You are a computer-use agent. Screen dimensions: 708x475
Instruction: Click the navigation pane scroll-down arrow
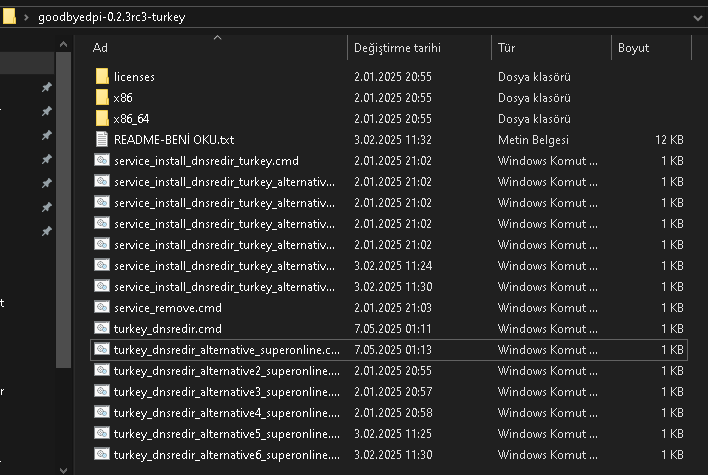(63, 467)
